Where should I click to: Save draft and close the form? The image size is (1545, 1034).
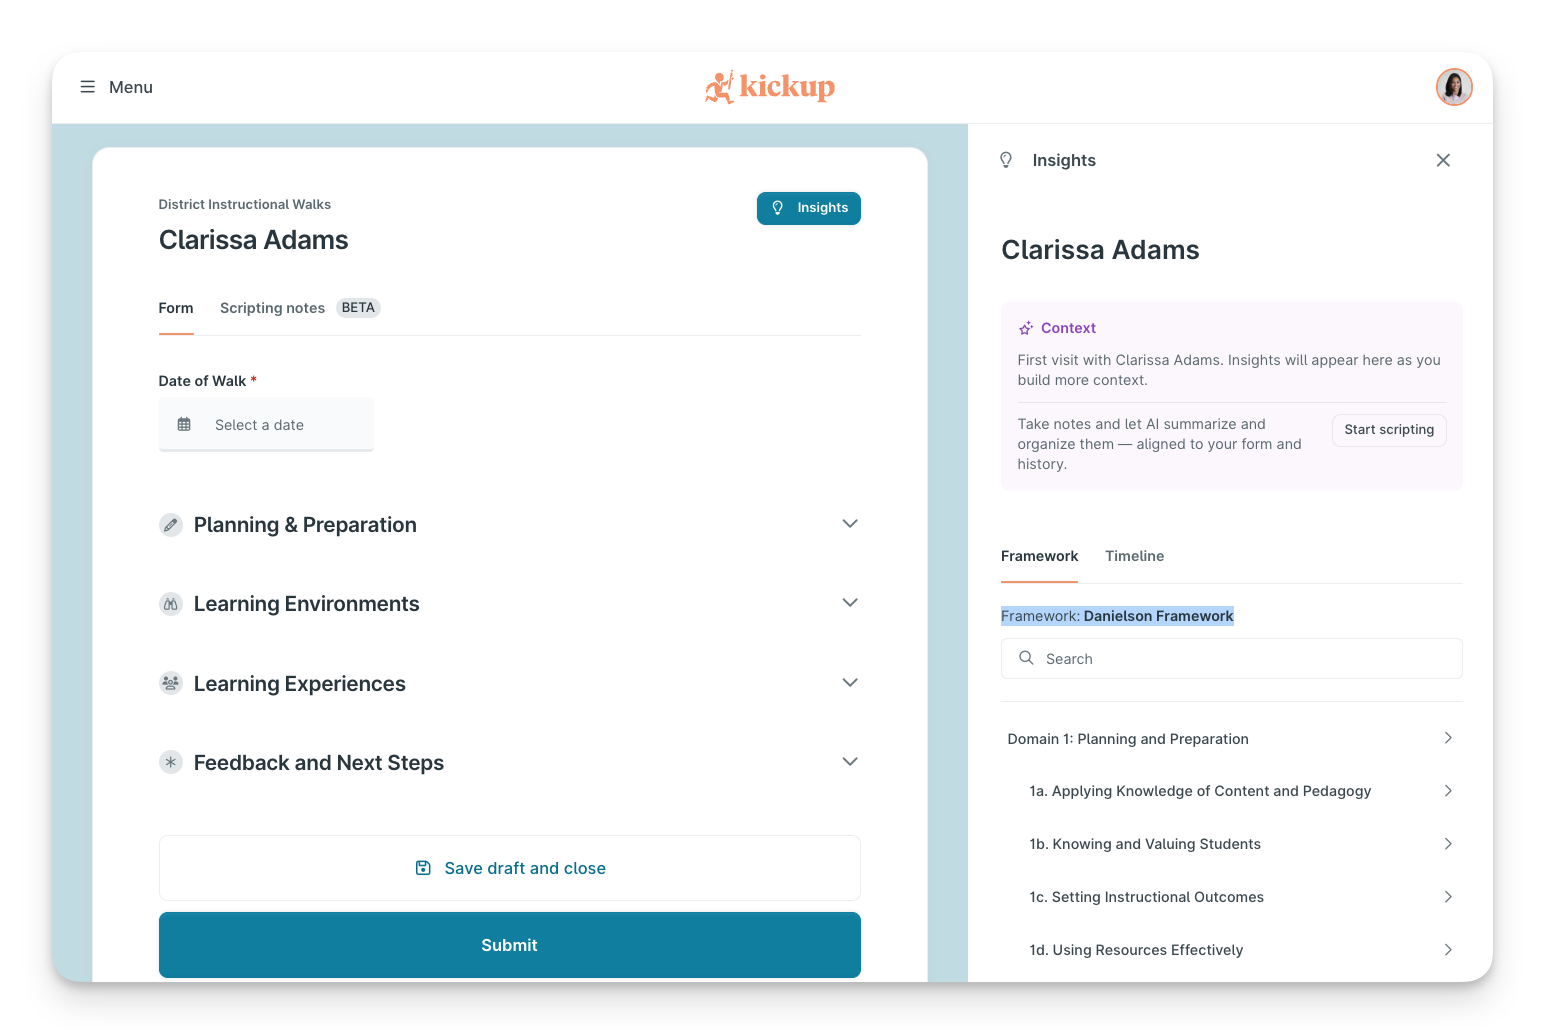point(510,868)
